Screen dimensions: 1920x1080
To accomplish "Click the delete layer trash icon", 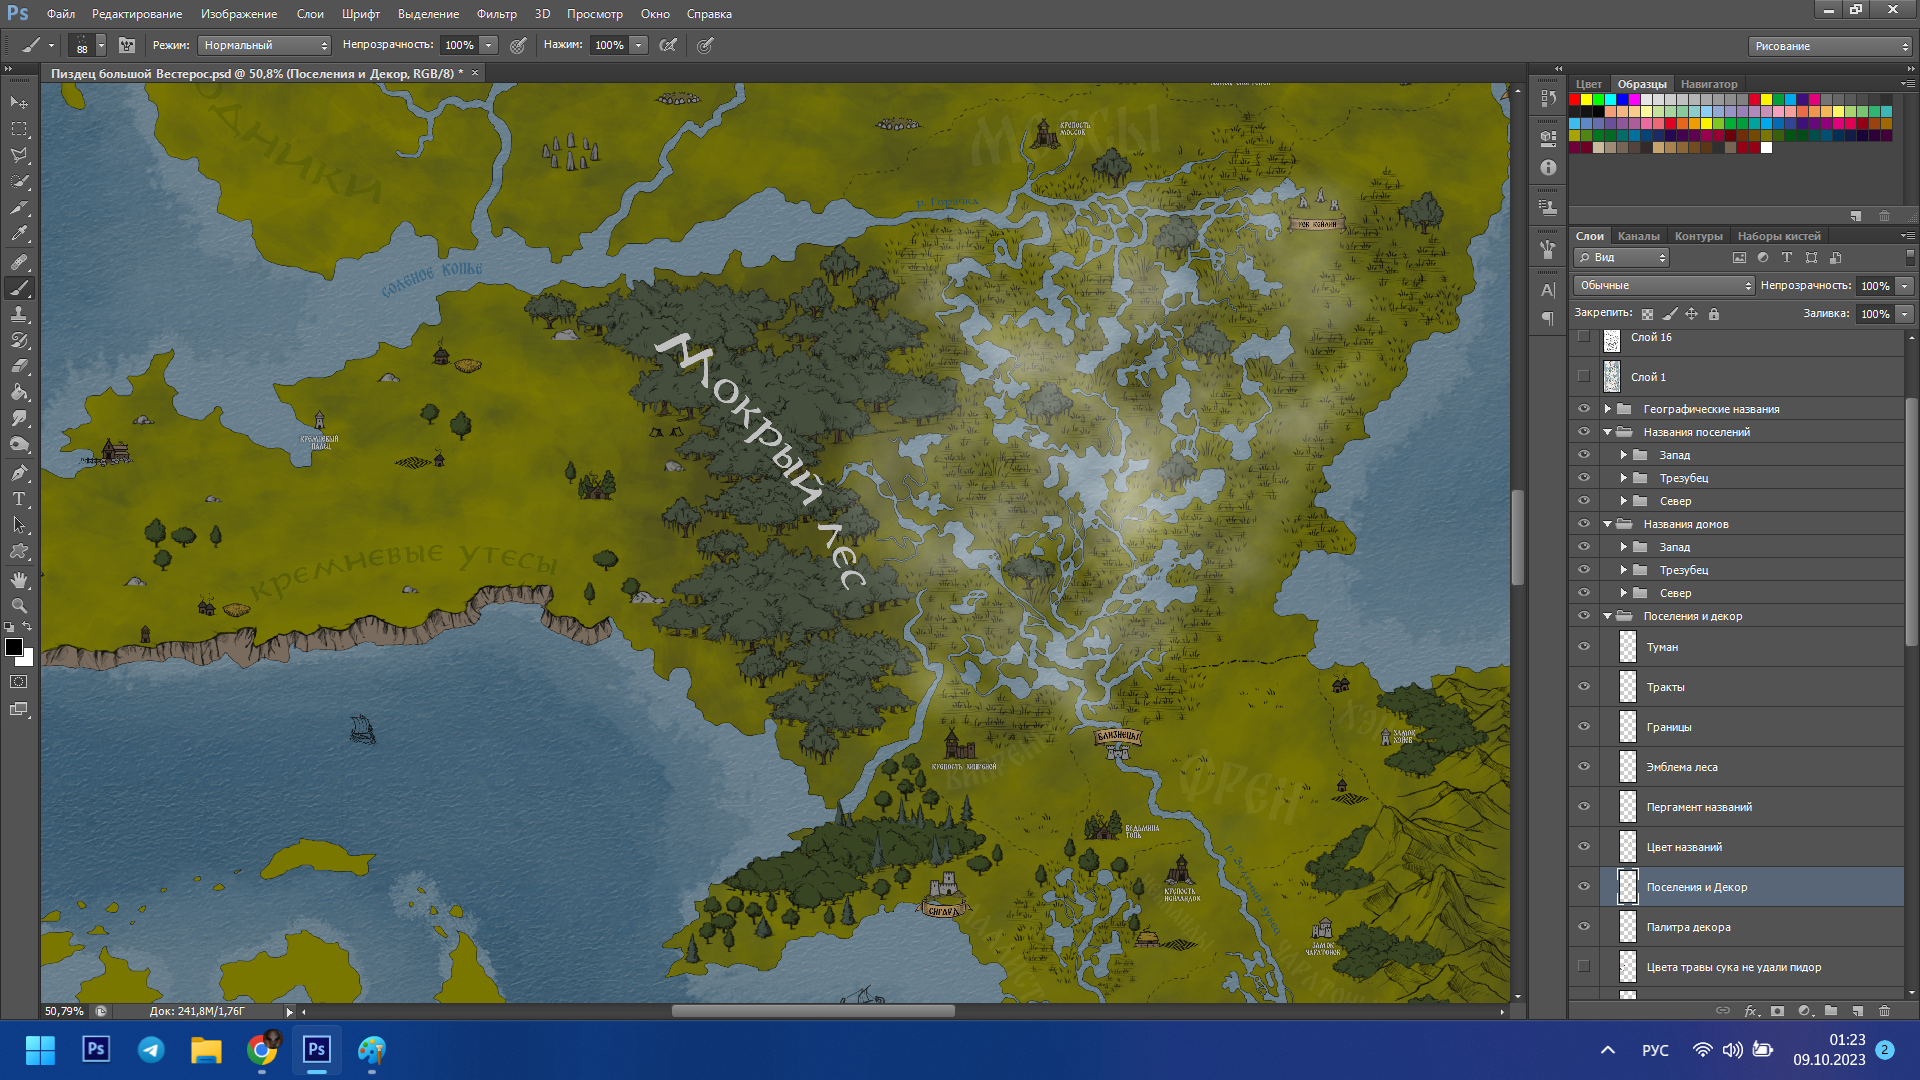I will click(x=1884, y=1011).
